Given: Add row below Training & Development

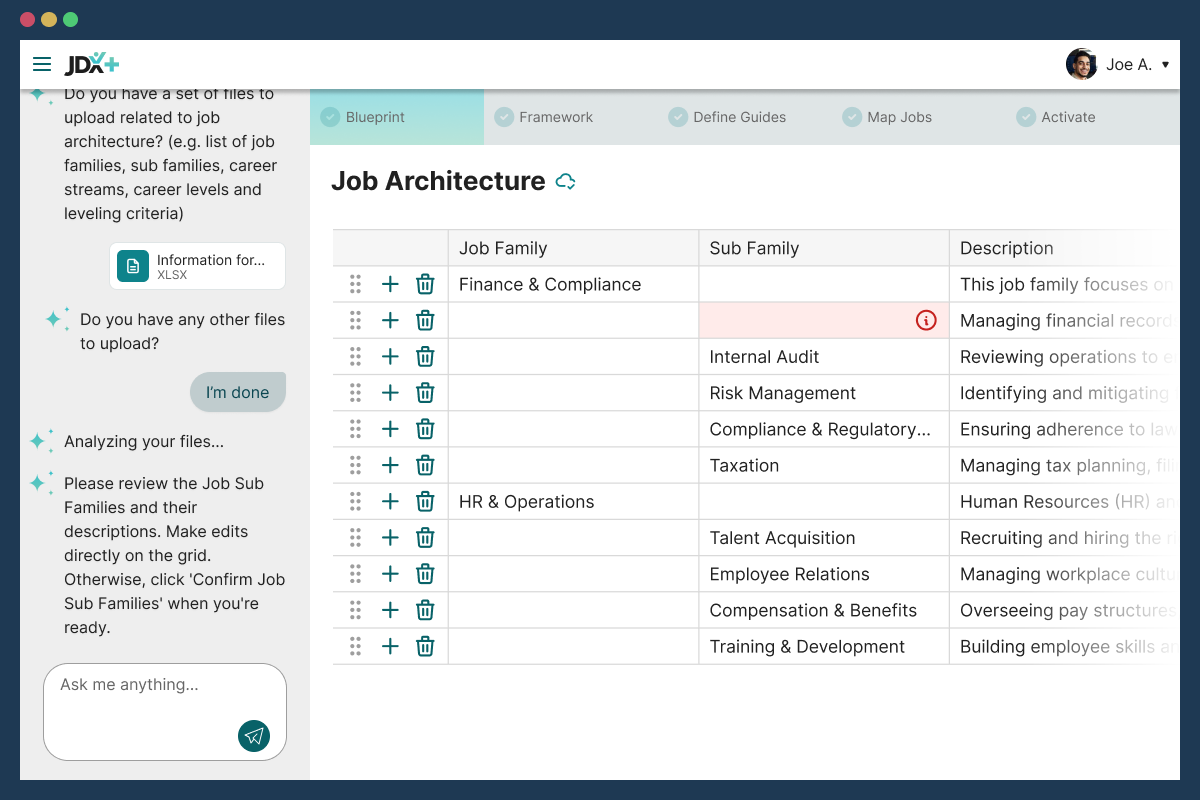Looking at the screenshot, I should [390, 647].
